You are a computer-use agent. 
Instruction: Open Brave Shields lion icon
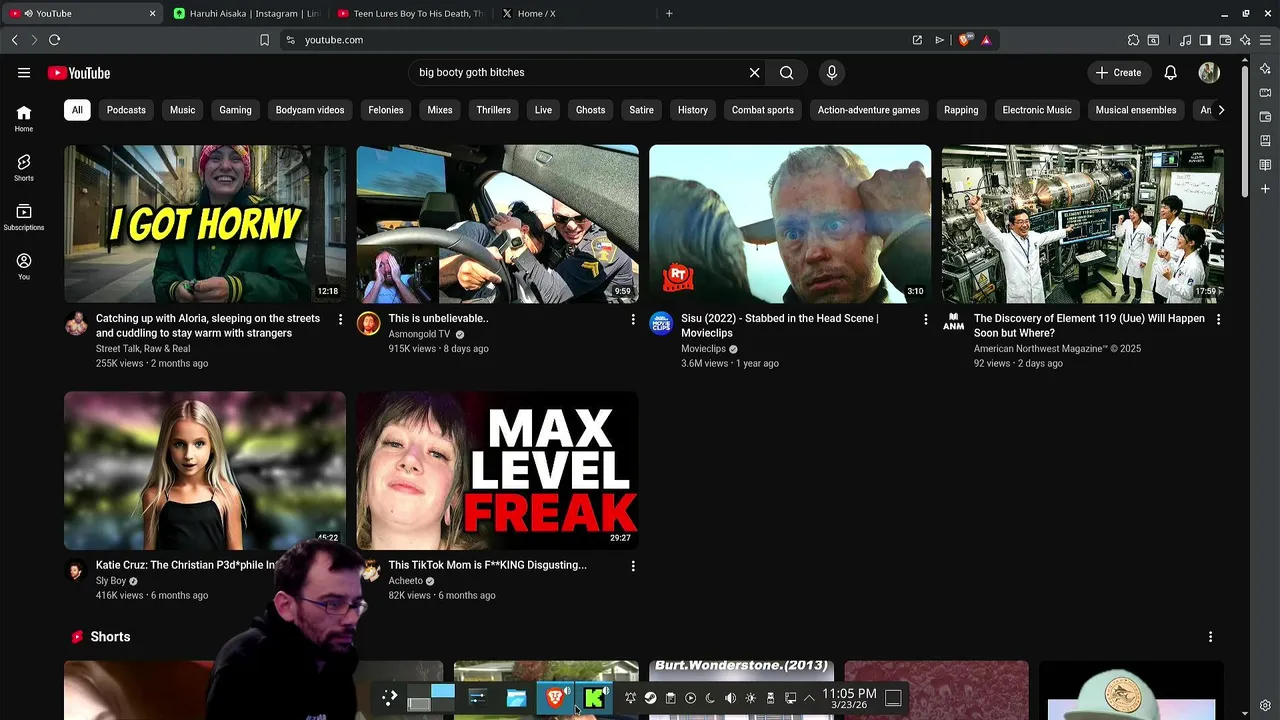click(x=964, y=40)
